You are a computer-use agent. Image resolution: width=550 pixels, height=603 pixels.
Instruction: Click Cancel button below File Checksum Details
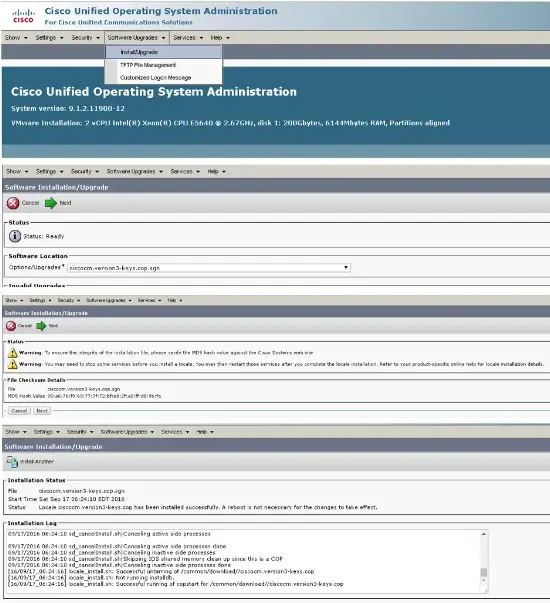[19, 411]
